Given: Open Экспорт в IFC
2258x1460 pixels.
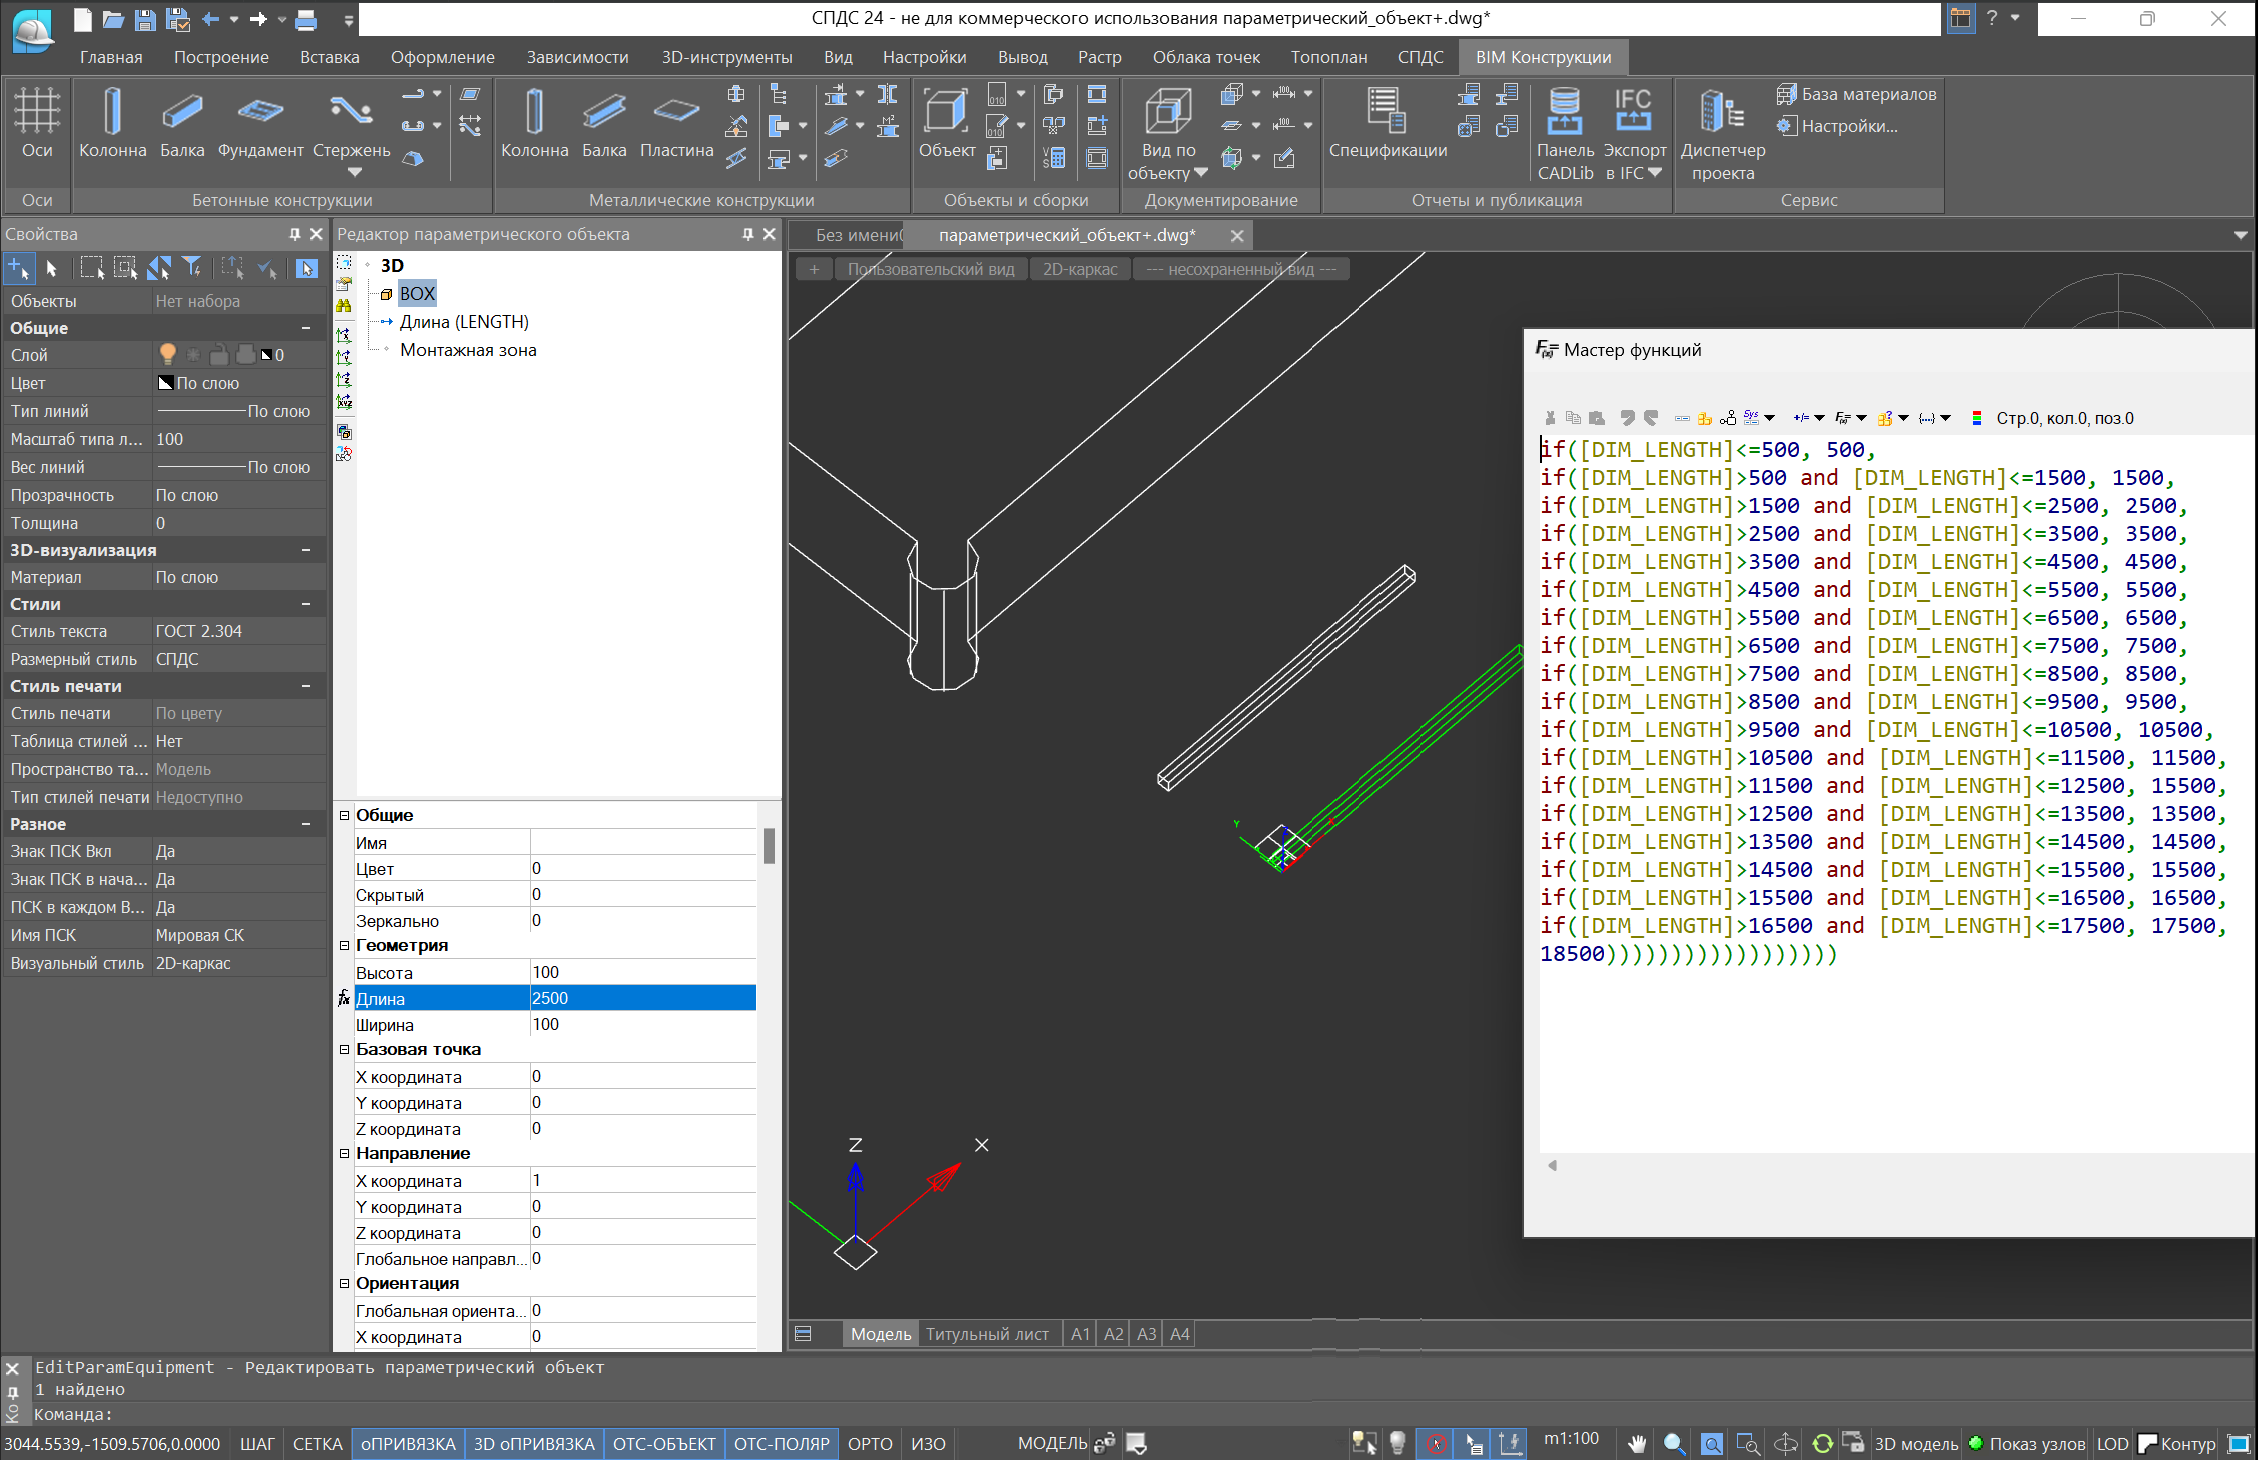Looking at the screenshot, I should coord(1634,133).
